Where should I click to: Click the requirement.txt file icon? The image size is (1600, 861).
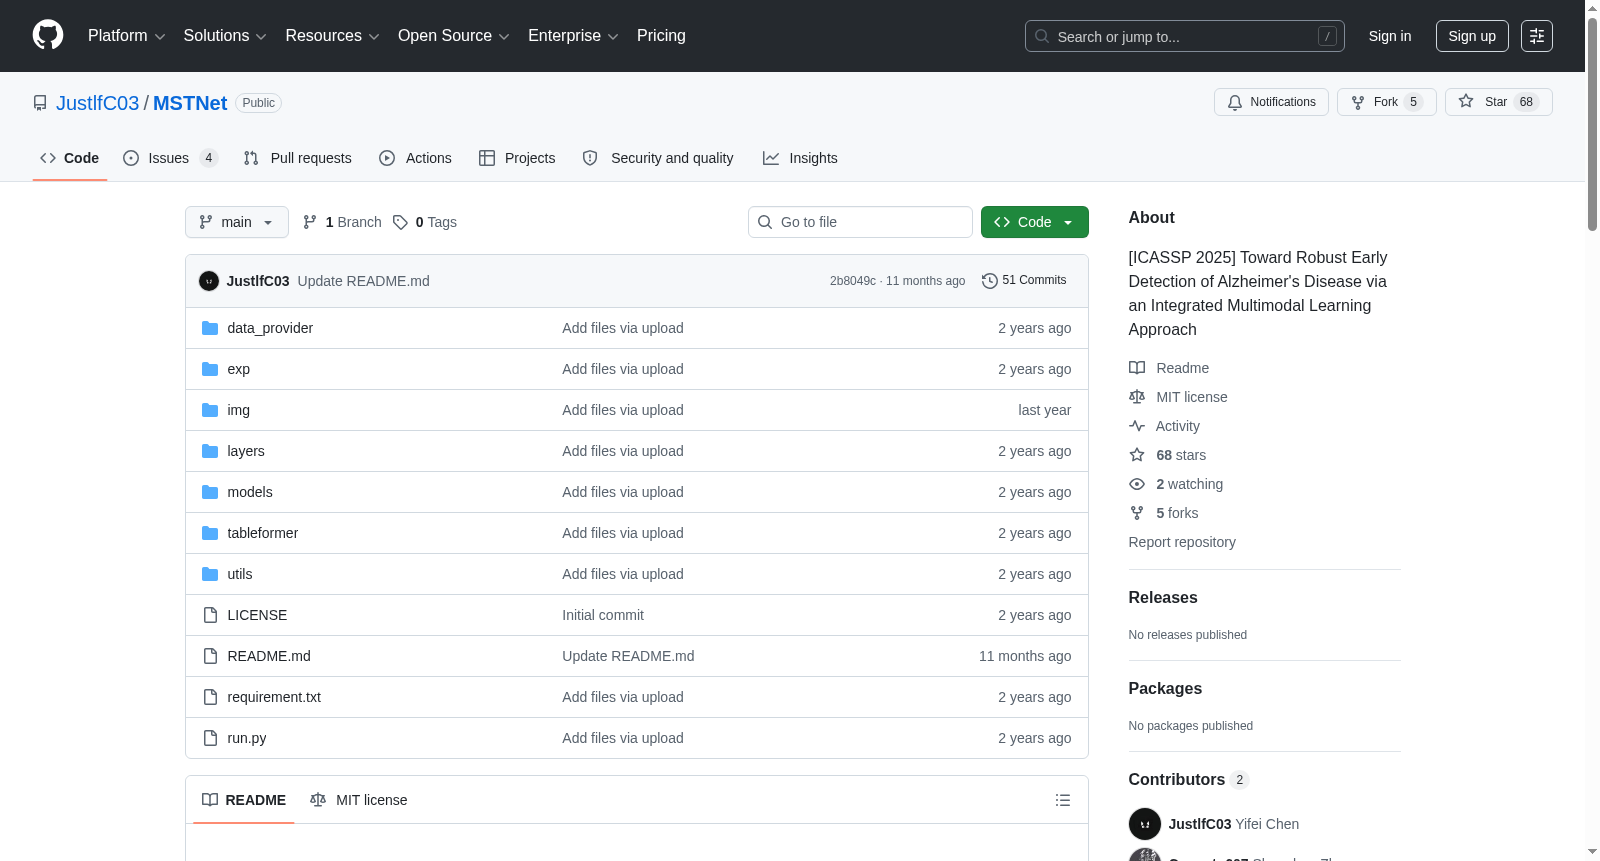pyautogui.click(x=210, y=697)
